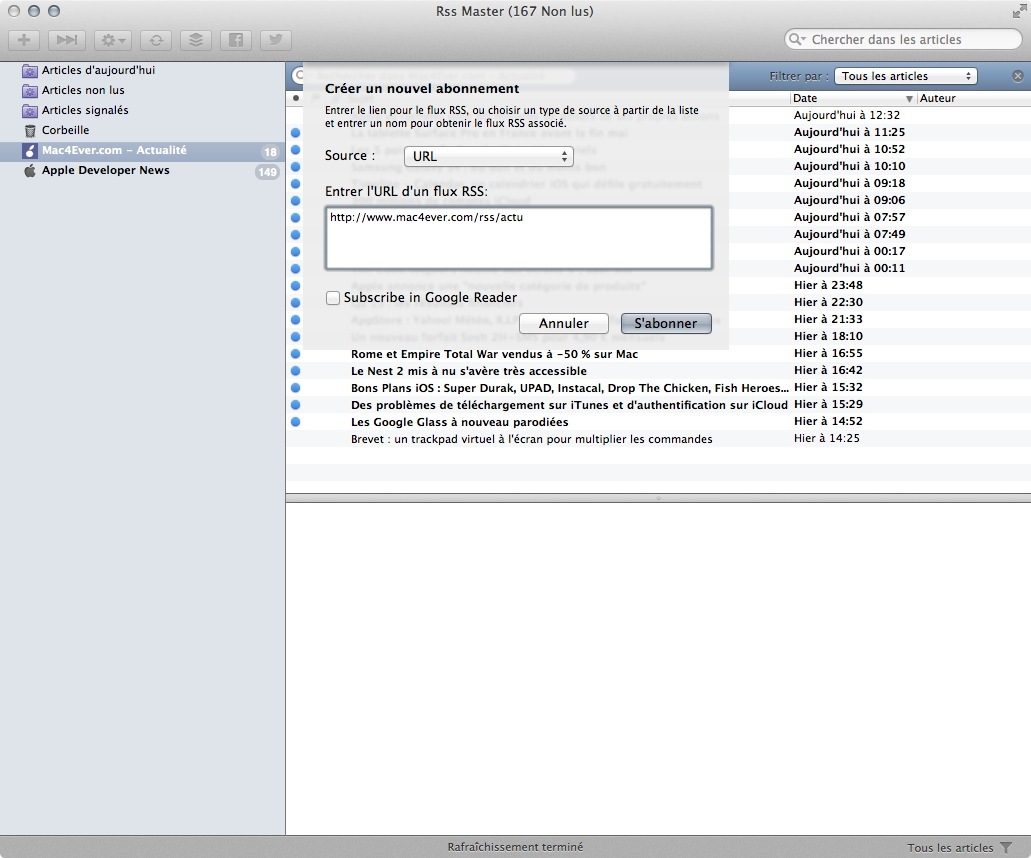Click the split pane divider handle

pos(658,499)
